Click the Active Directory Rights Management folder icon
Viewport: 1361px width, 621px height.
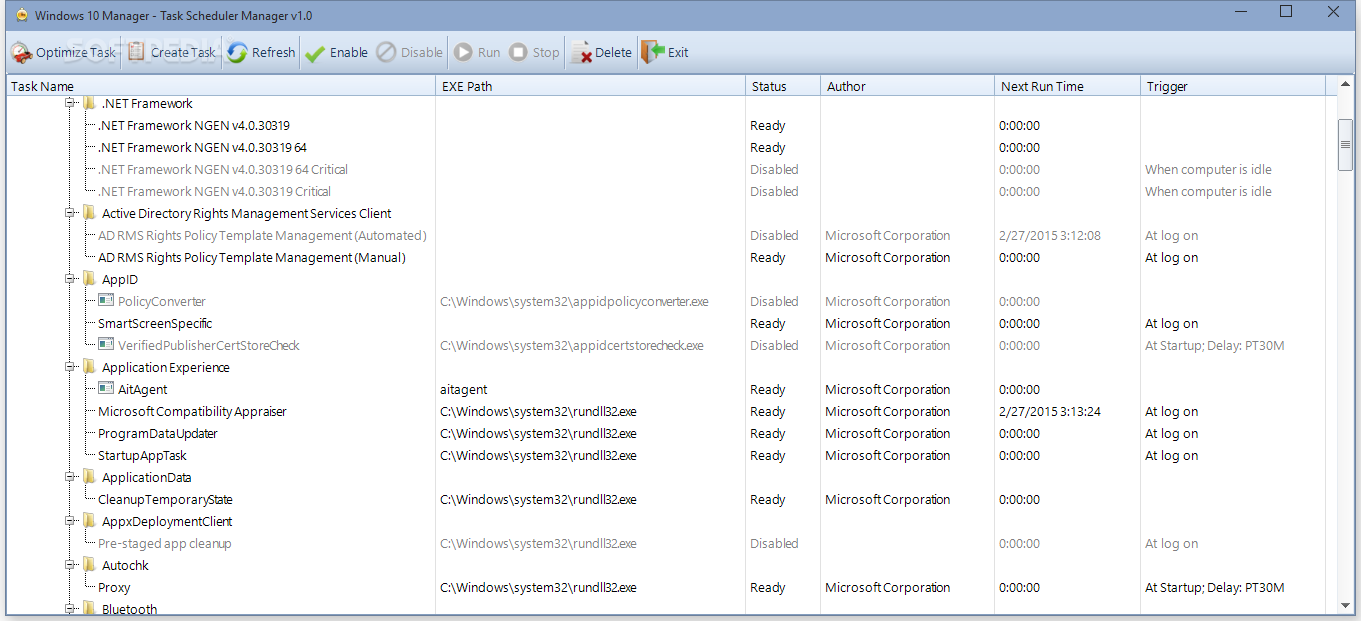89,213
